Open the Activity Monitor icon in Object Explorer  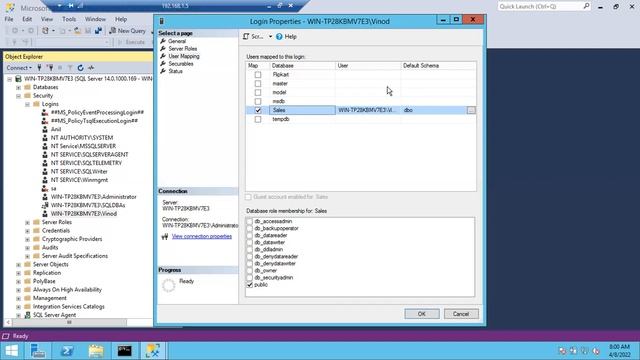(x=91, y=68)
